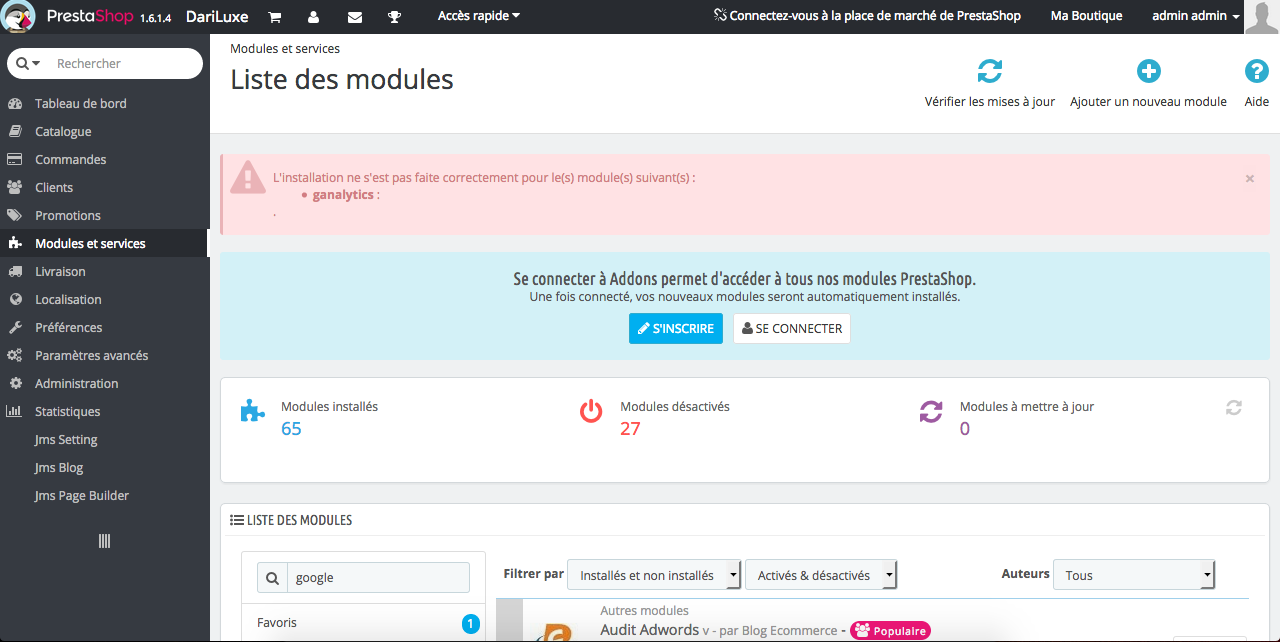Open Commandes menu item
Image resolution: width=1280 pixels, height=642 pixels.
71,160
